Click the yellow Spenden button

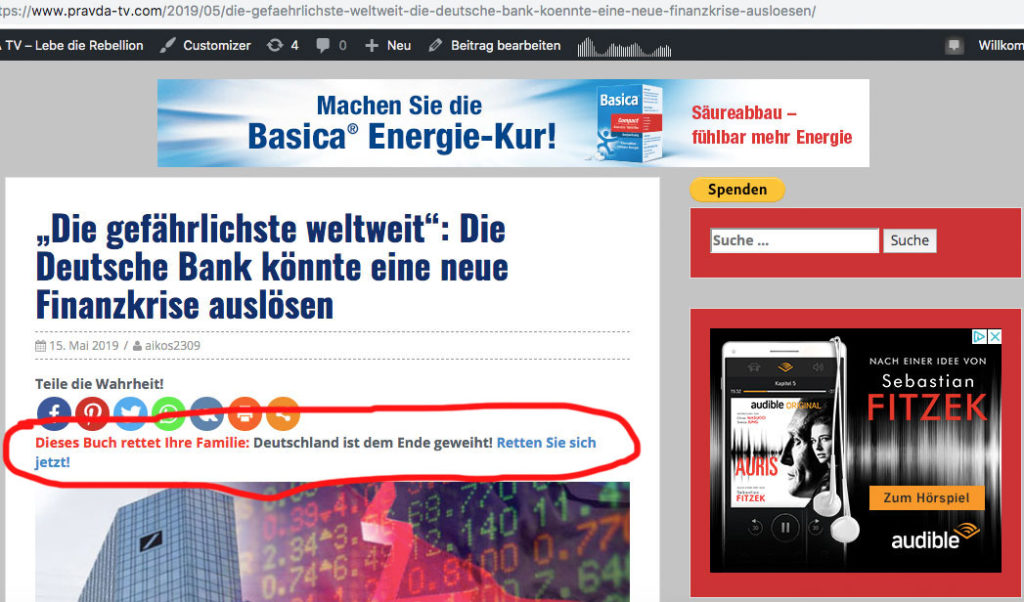pyautogui.click(x=737, y=189)
